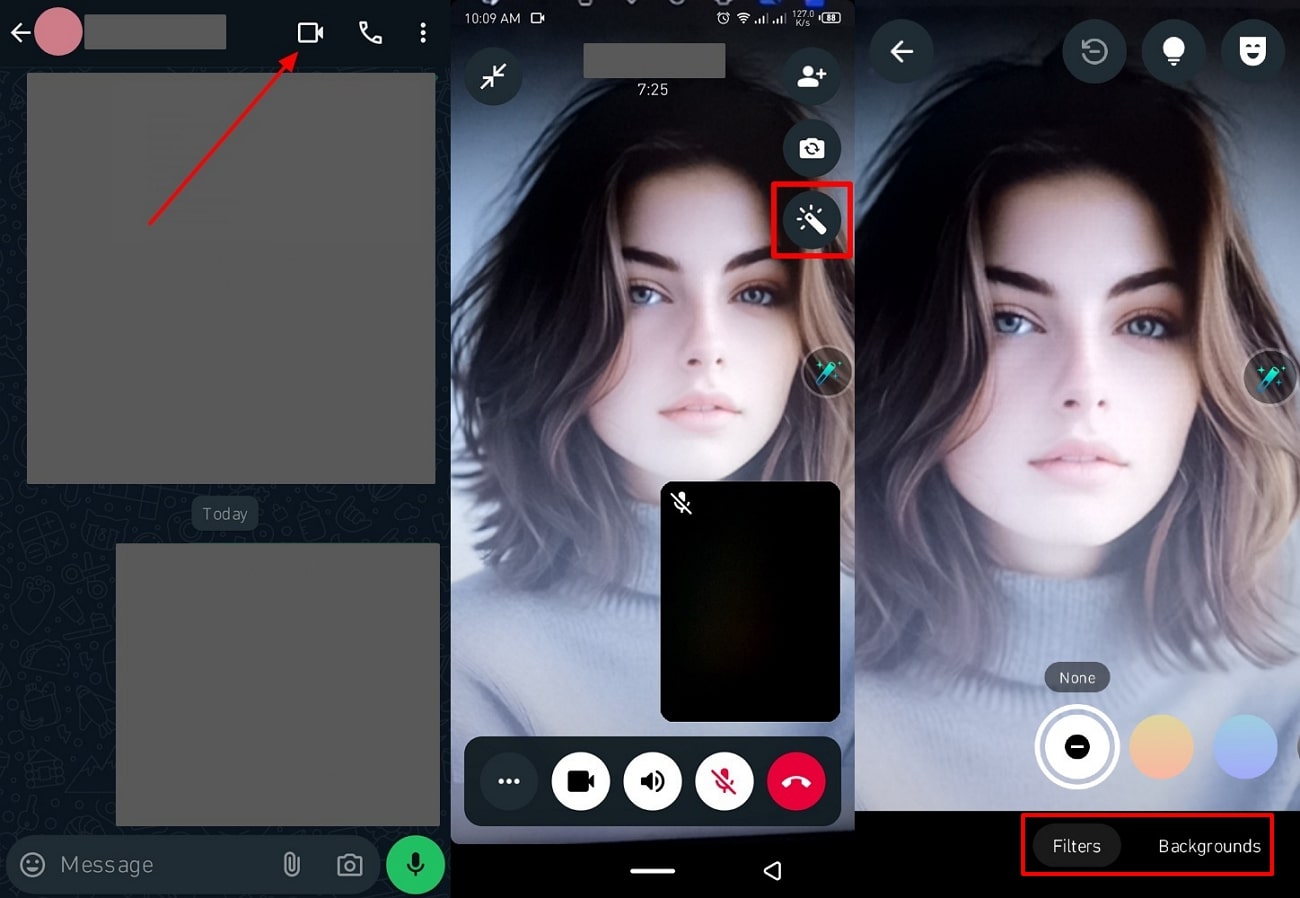
Task: Start a voice call from chat header
Action: (370, 33)
